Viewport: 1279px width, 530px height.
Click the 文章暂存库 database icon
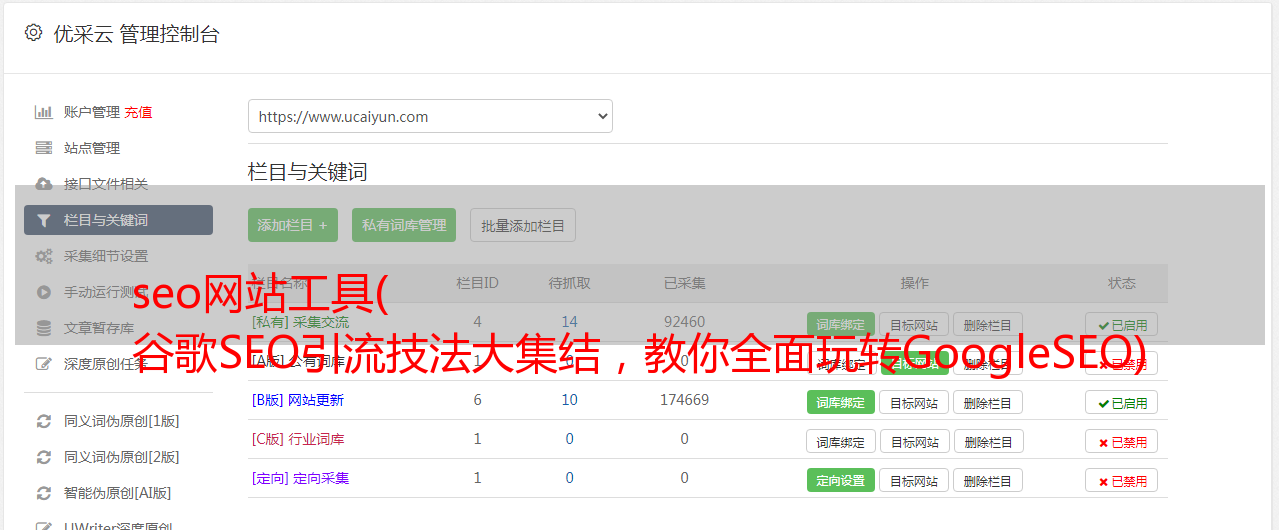tap(43, 328)
